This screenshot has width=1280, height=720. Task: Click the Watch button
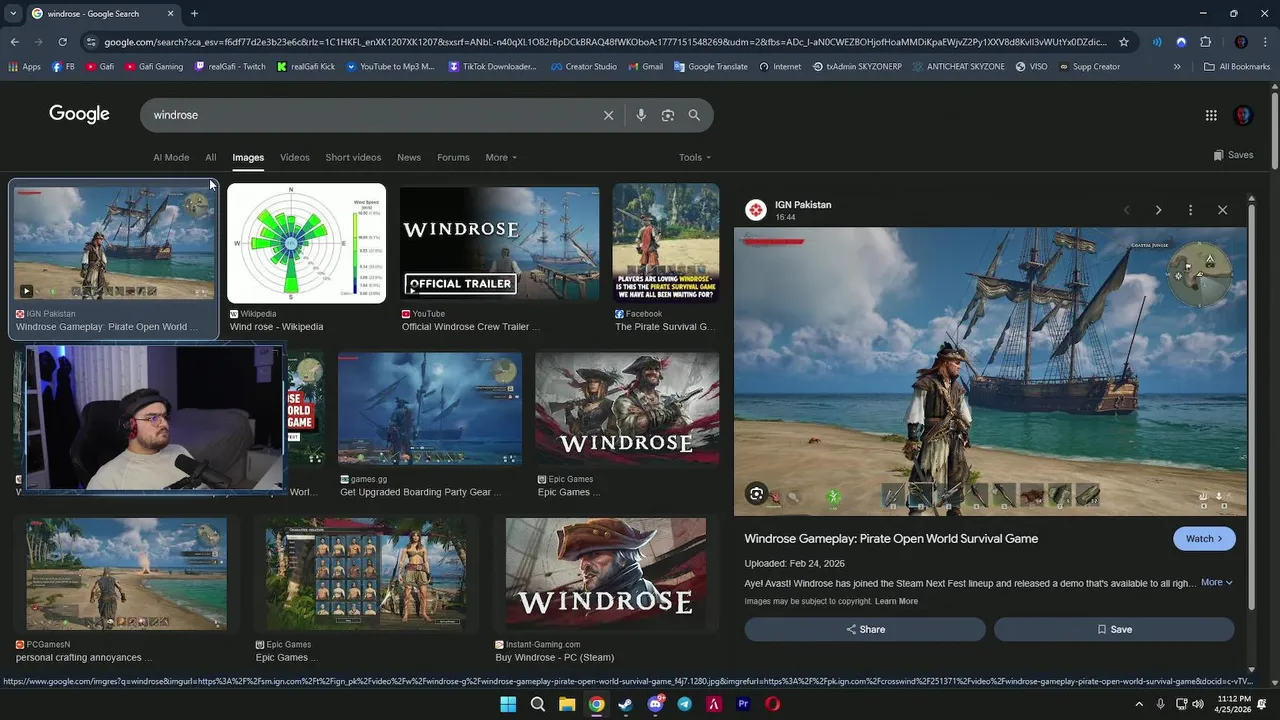click(x=1204, y=539)
